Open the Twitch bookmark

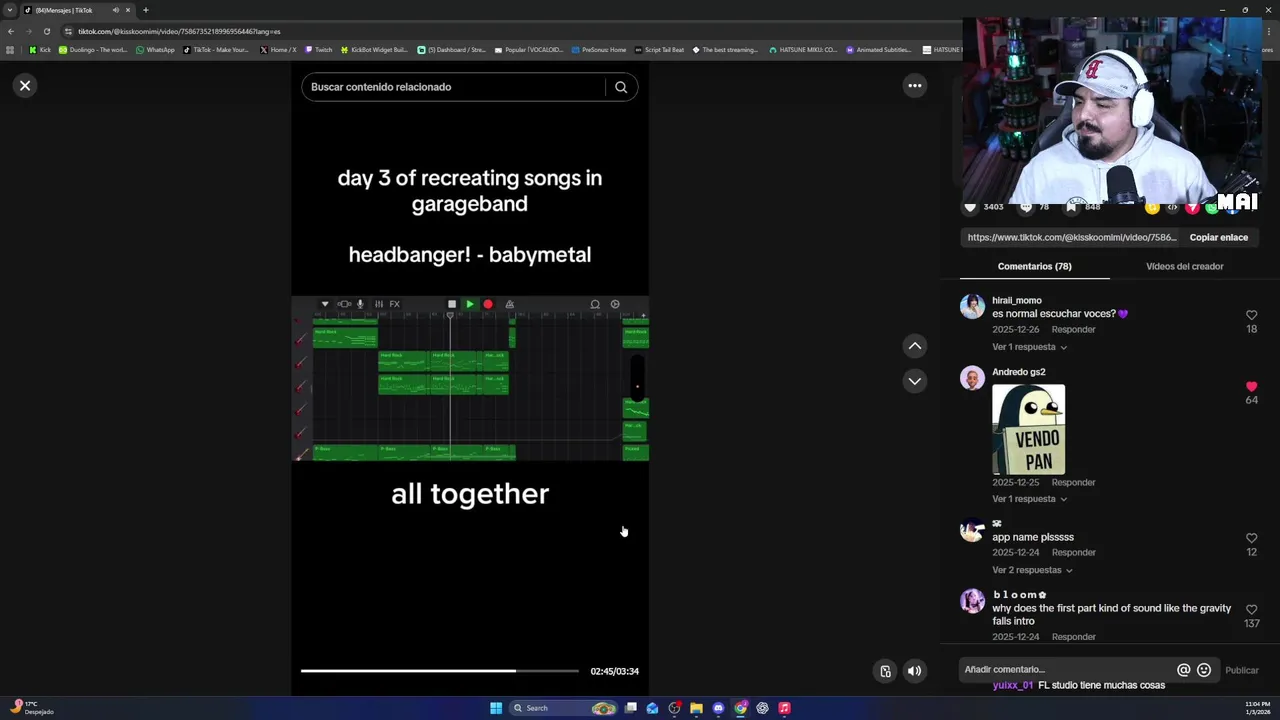[318, 49]
